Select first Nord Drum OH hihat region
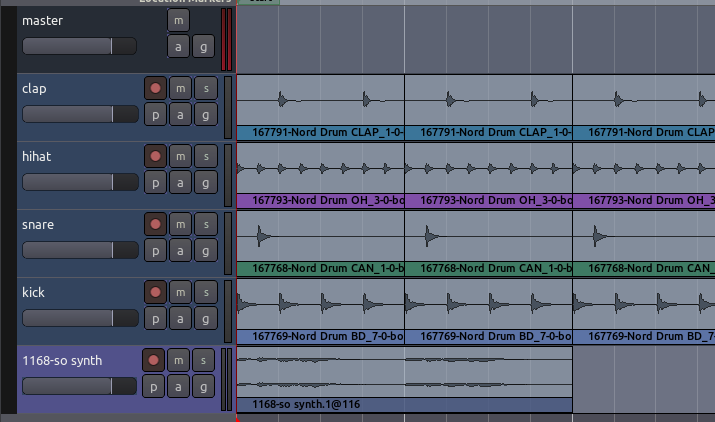Viewport: 715px width, 422px height. tap(321, 175)
